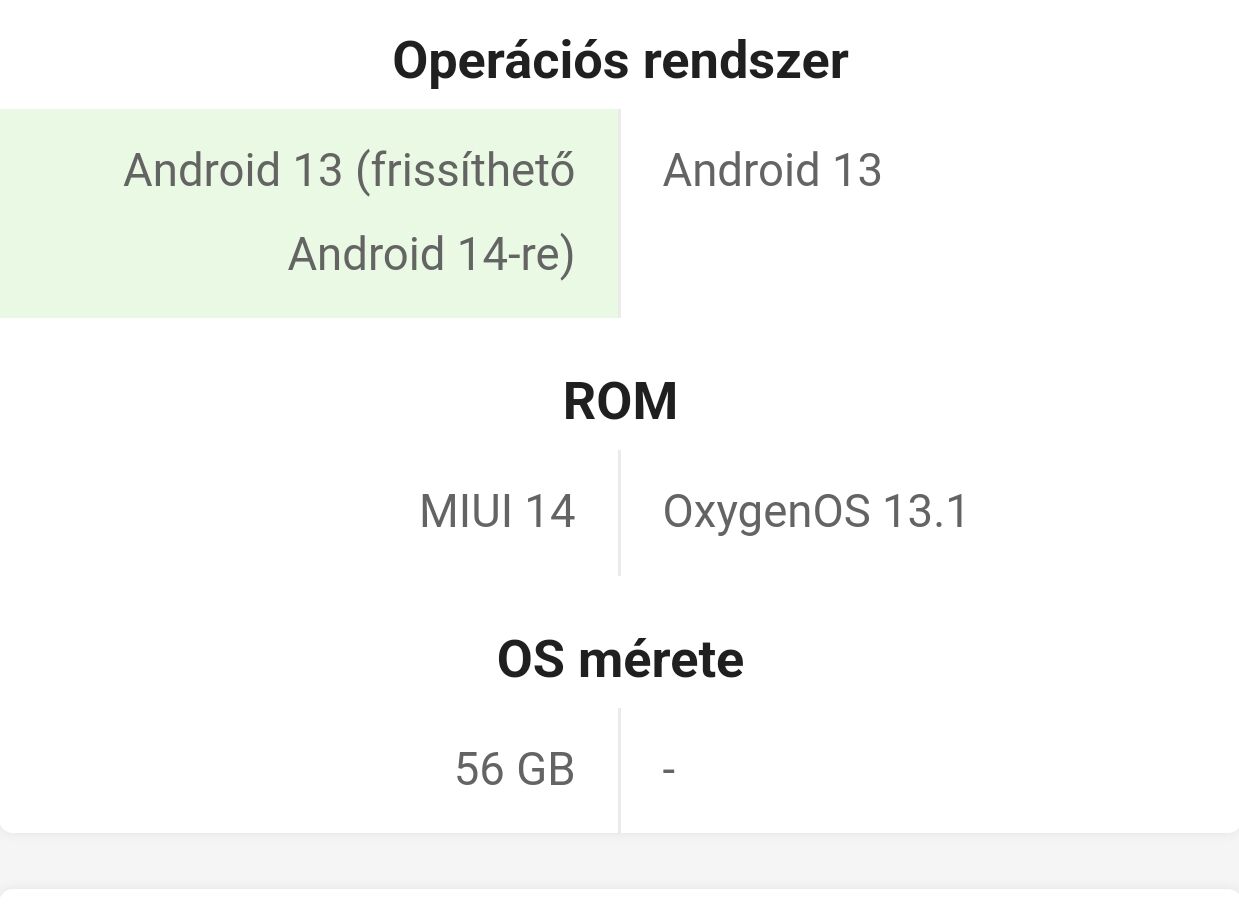Select the 56 GB value
This screenshot has width=1239, height=913.
pos(515,770)
